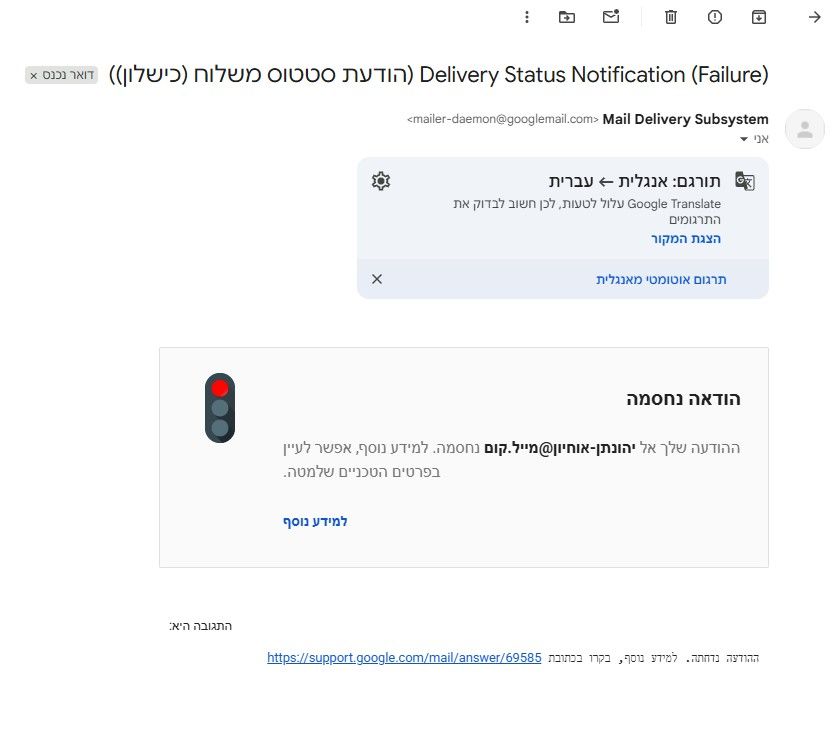Click the sender profile avatar
This screenshot has width=835, height=730.
[805, 129]
